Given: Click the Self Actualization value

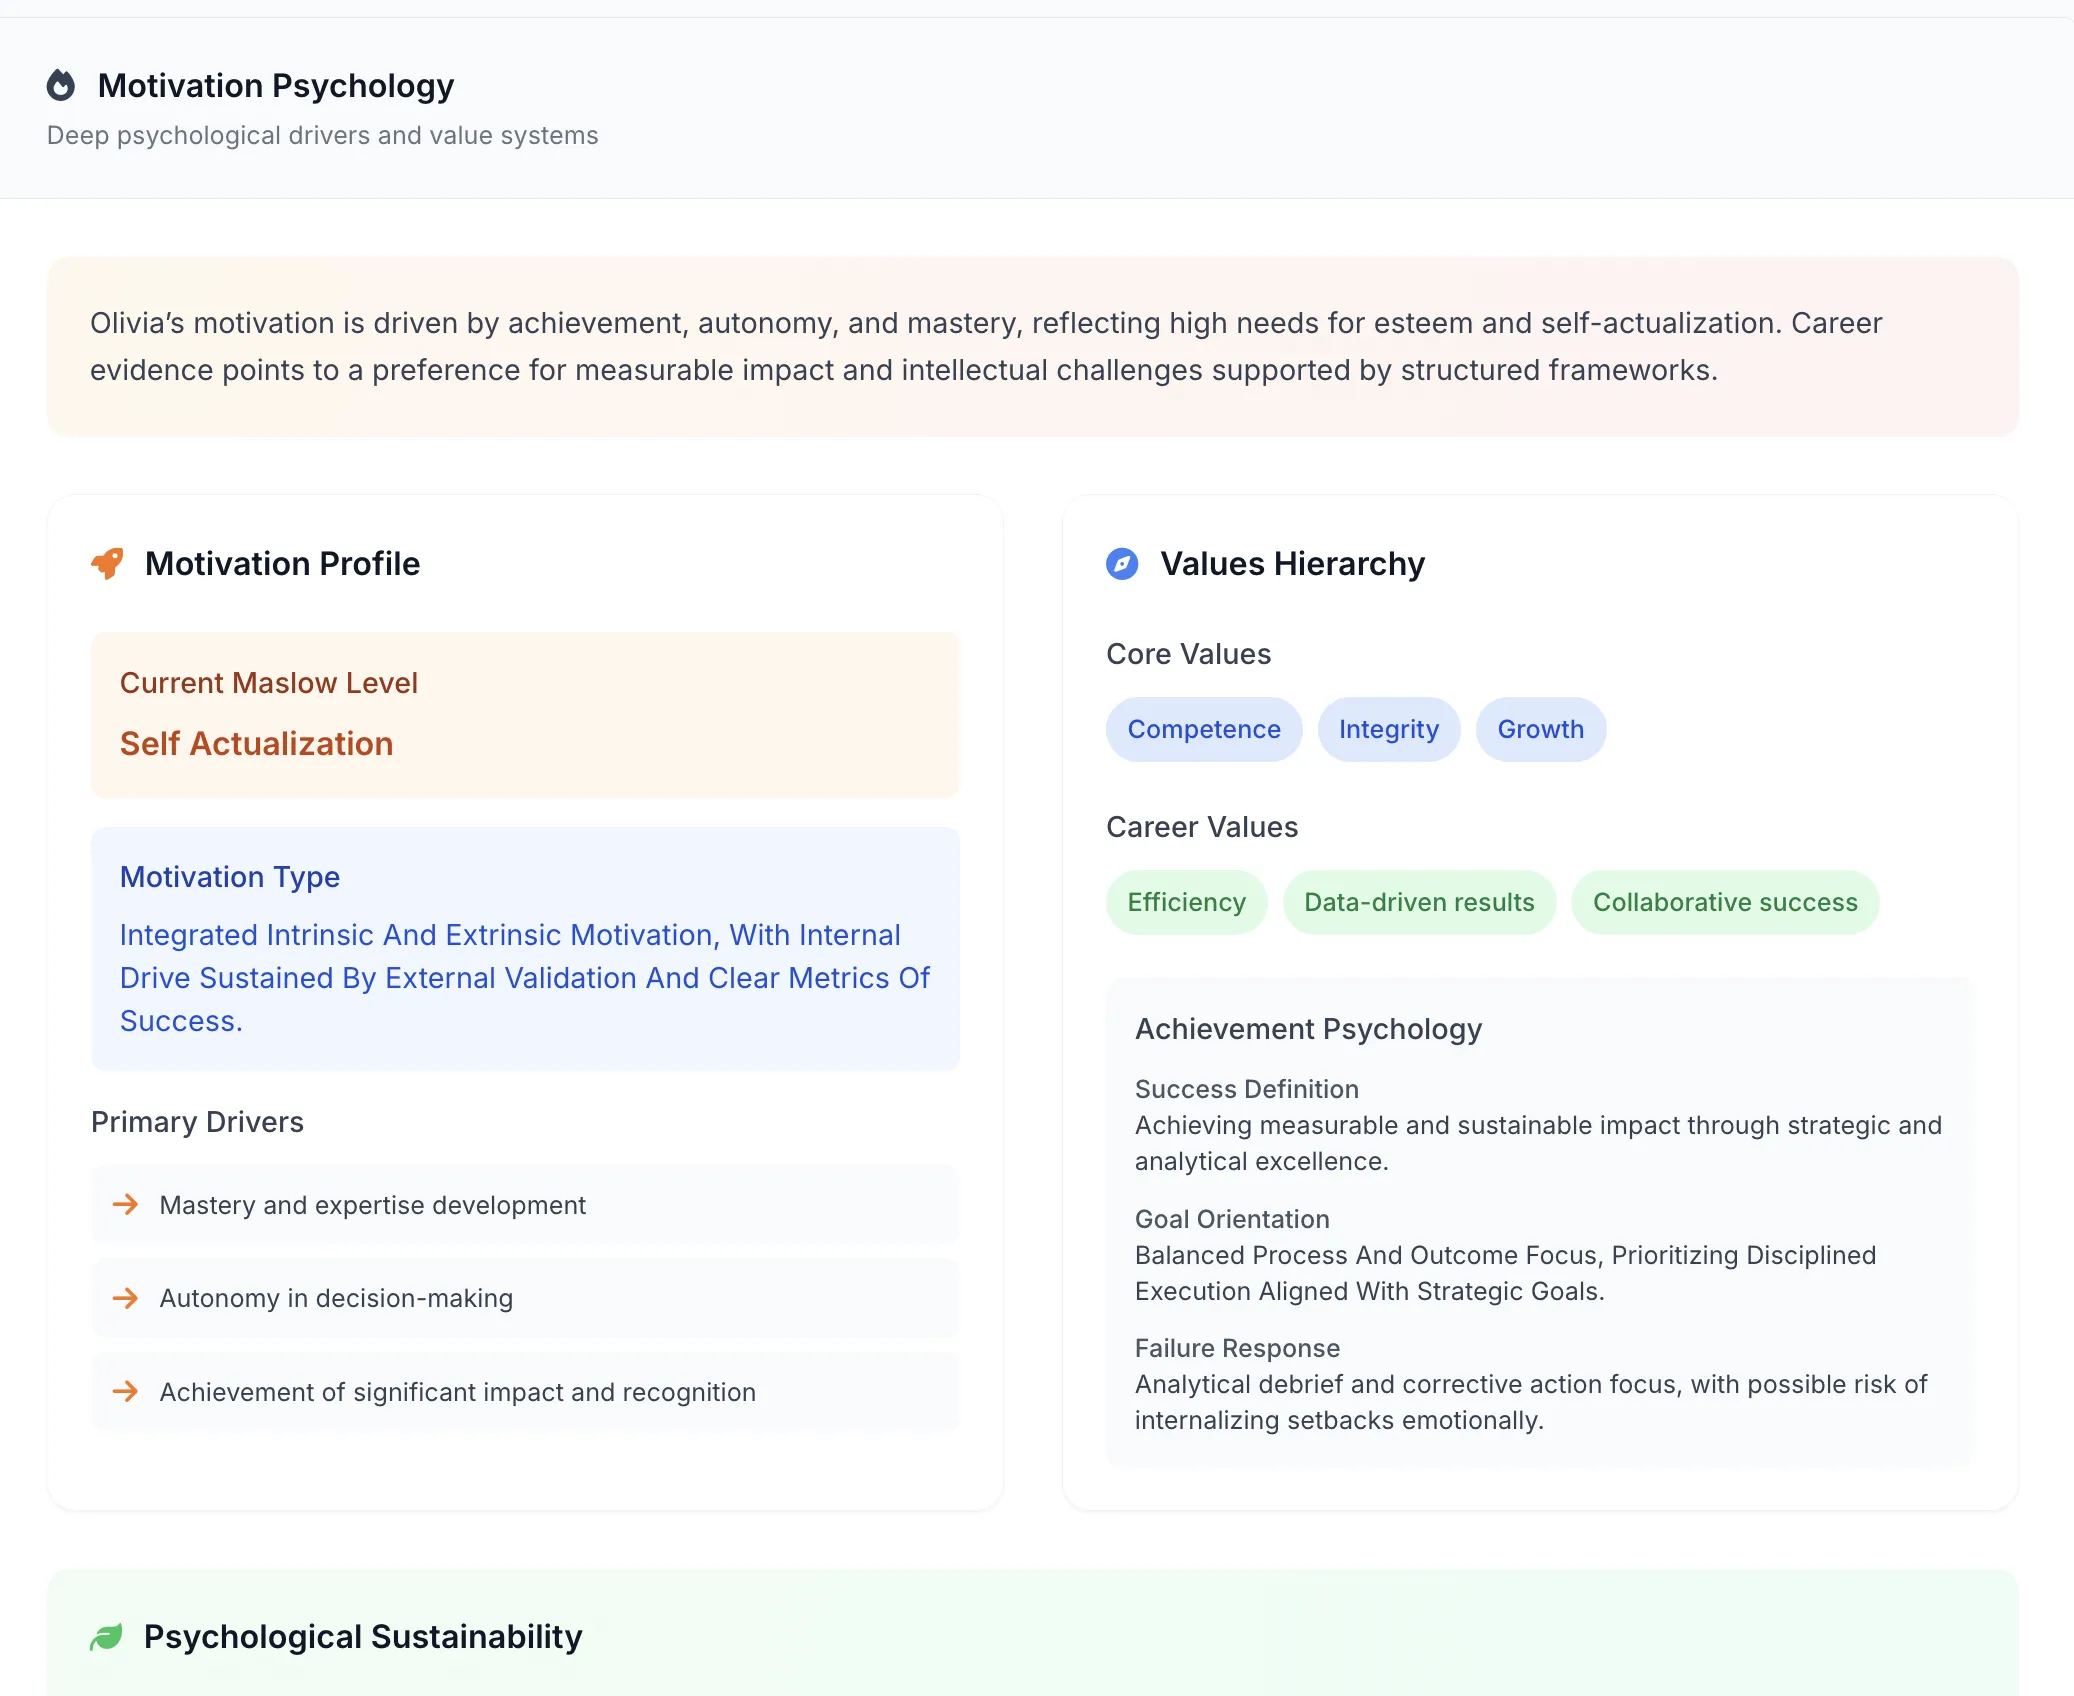Looking at the screenshot, I should pos(257,744).
